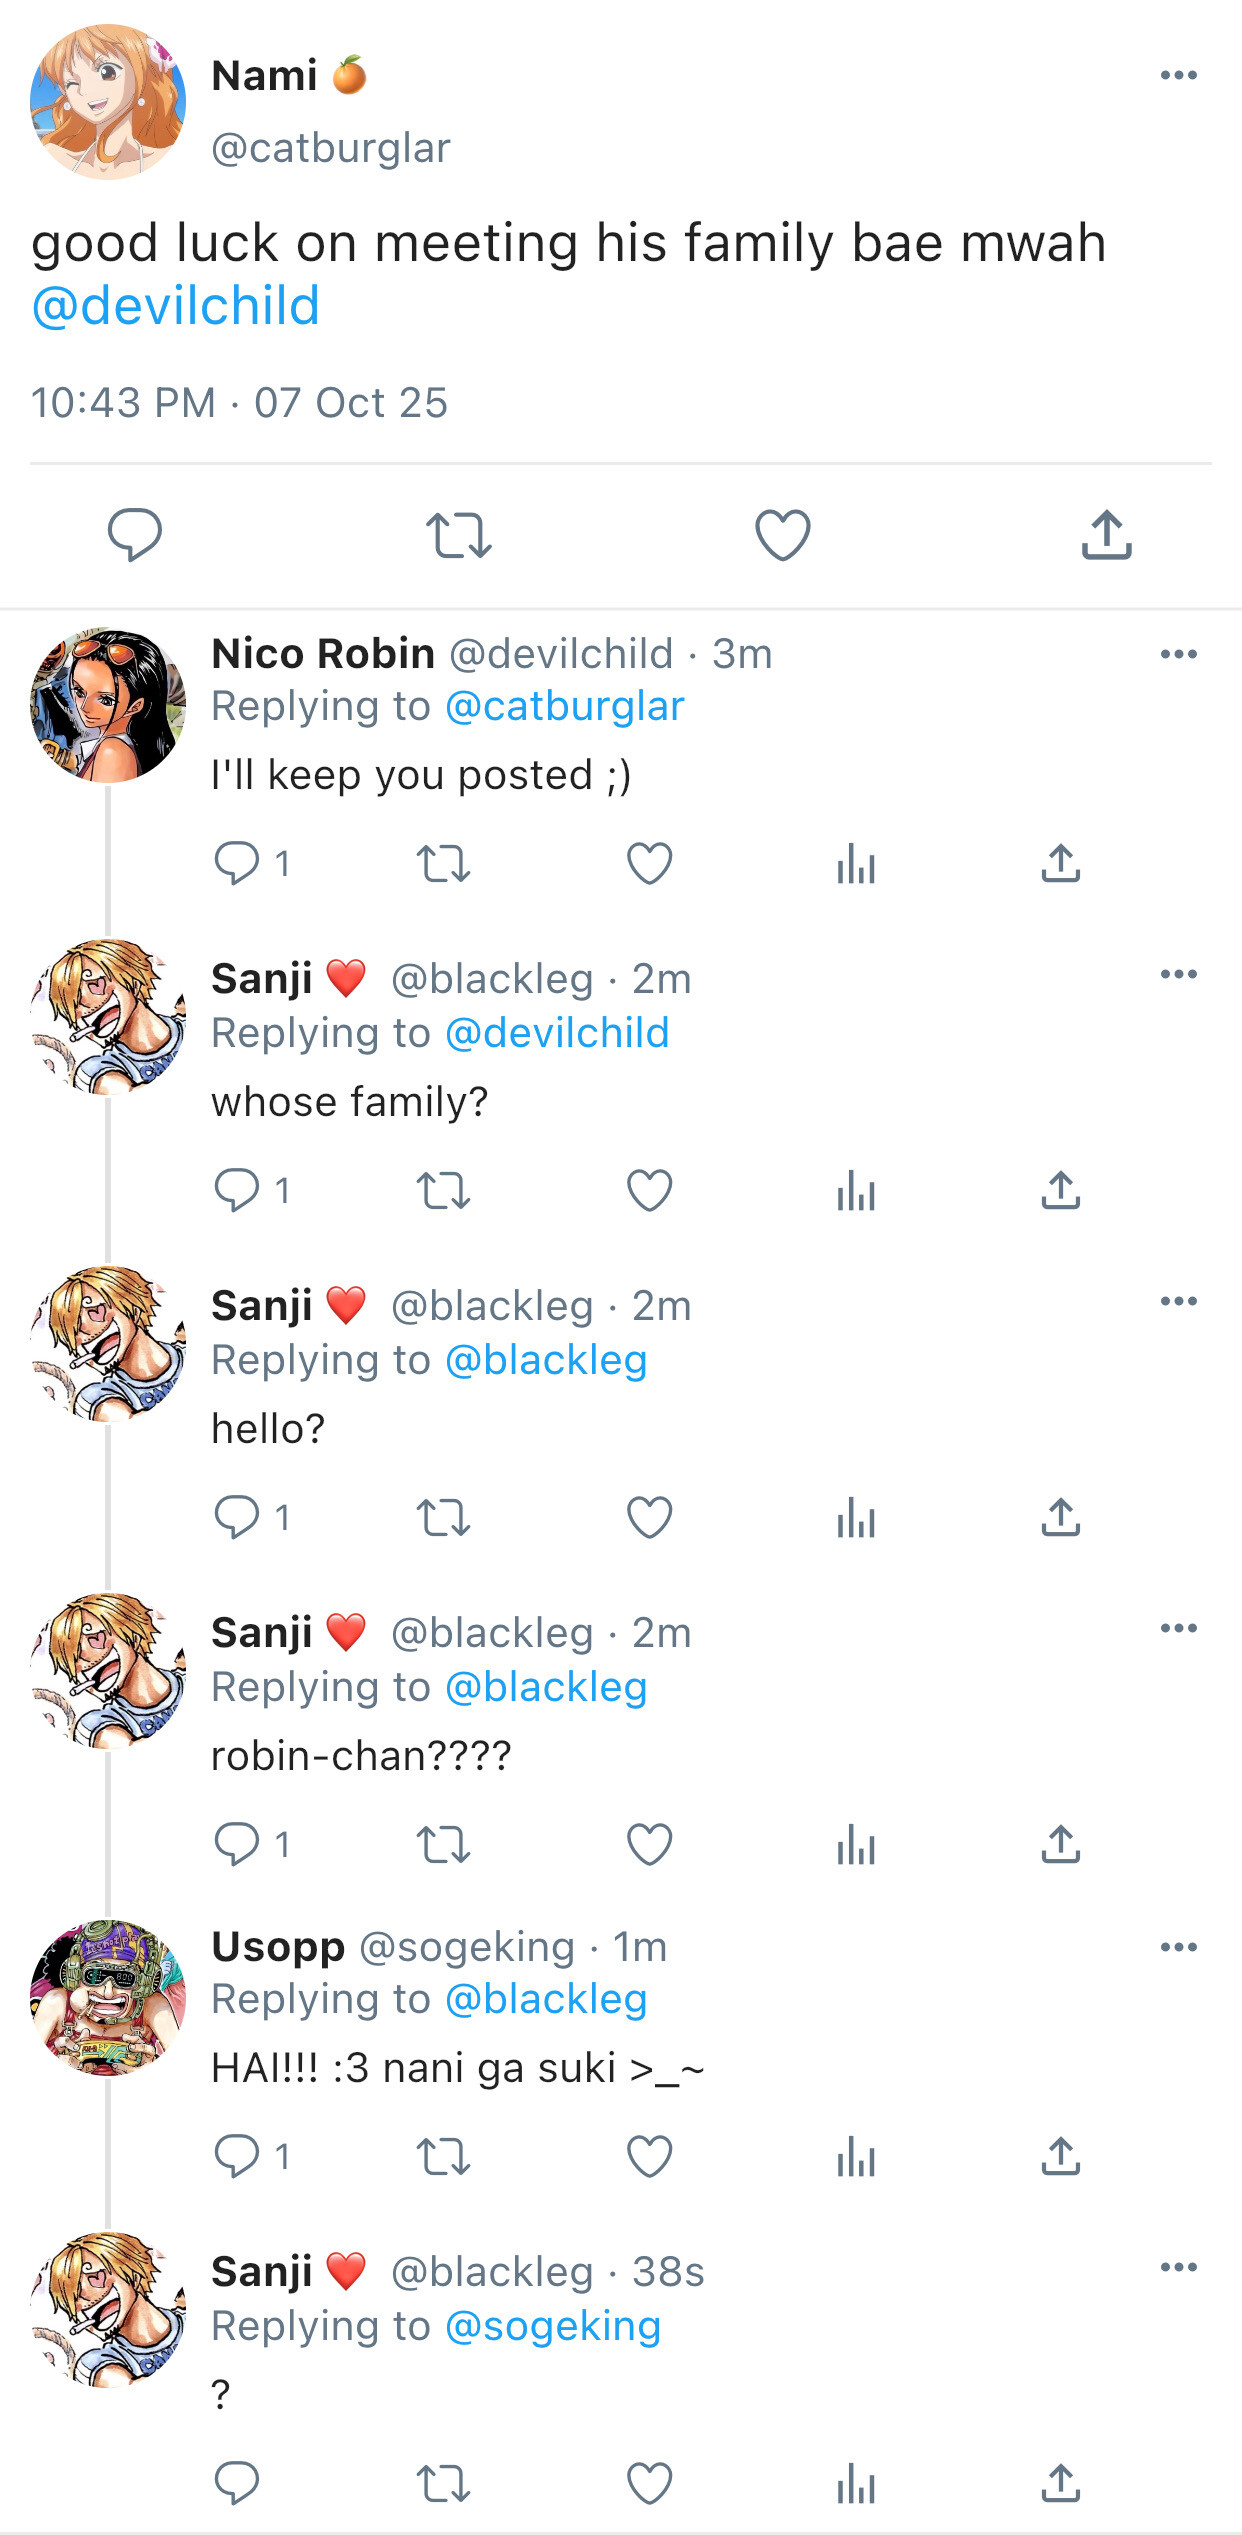View analytics for Nico Robin's reply
This screenshot has height=2535, width=1242.
pos(856,864)
